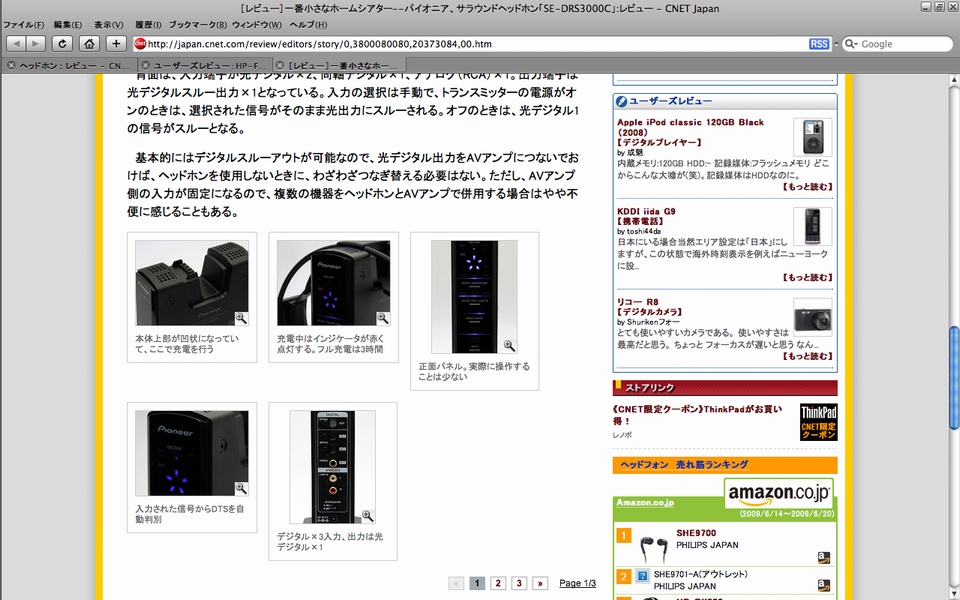Open Apple iPod classic 120GB Black review
960x600 pixels.
coord(690,127)
